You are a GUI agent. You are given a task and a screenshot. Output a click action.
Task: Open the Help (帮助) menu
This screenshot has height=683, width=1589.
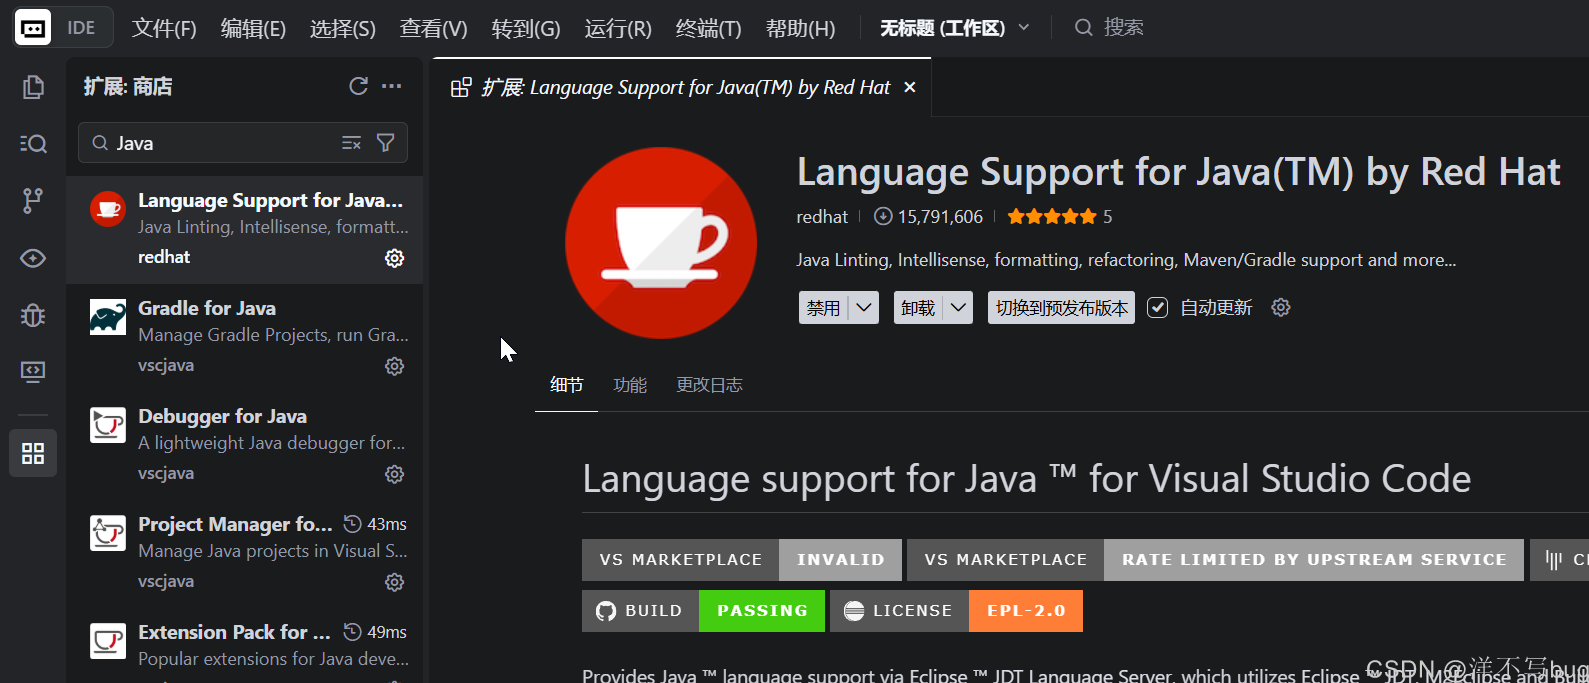(x=800, y=28)
